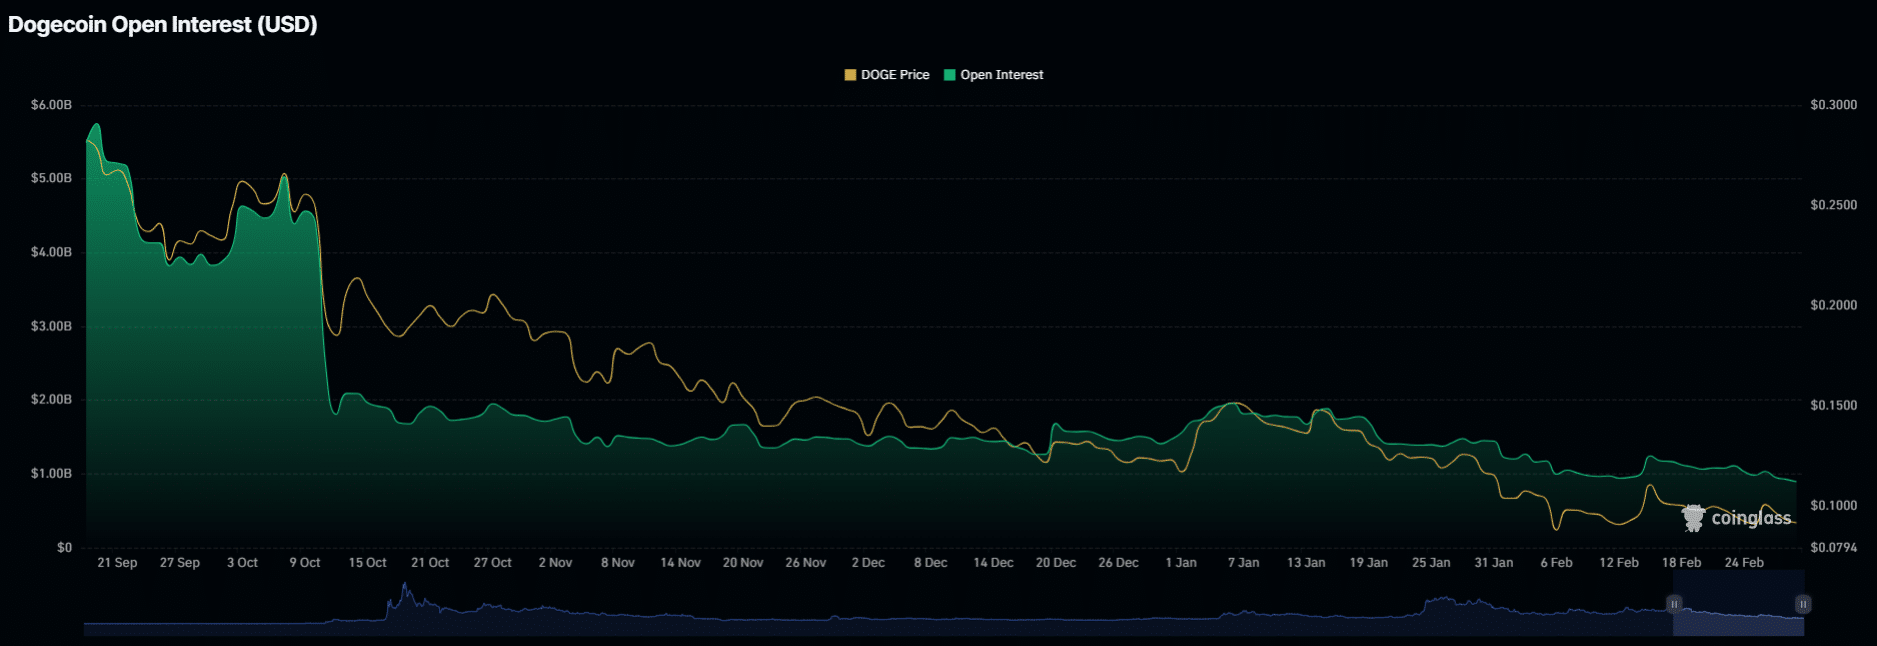Toggle the DOGE Price series label
Screen dimensions: 1877x646
894,75
